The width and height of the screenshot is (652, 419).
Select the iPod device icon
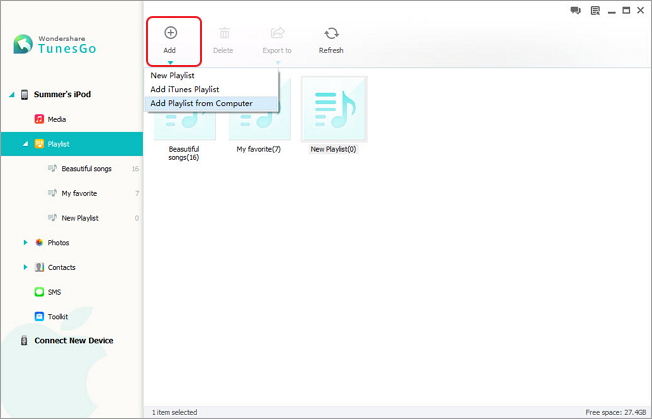tap(25, 94)
